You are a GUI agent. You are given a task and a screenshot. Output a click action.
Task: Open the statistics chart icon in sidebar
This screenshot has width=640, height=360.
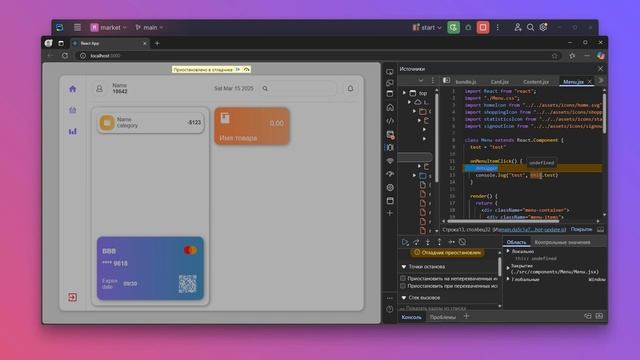click(x=73, y=131)
